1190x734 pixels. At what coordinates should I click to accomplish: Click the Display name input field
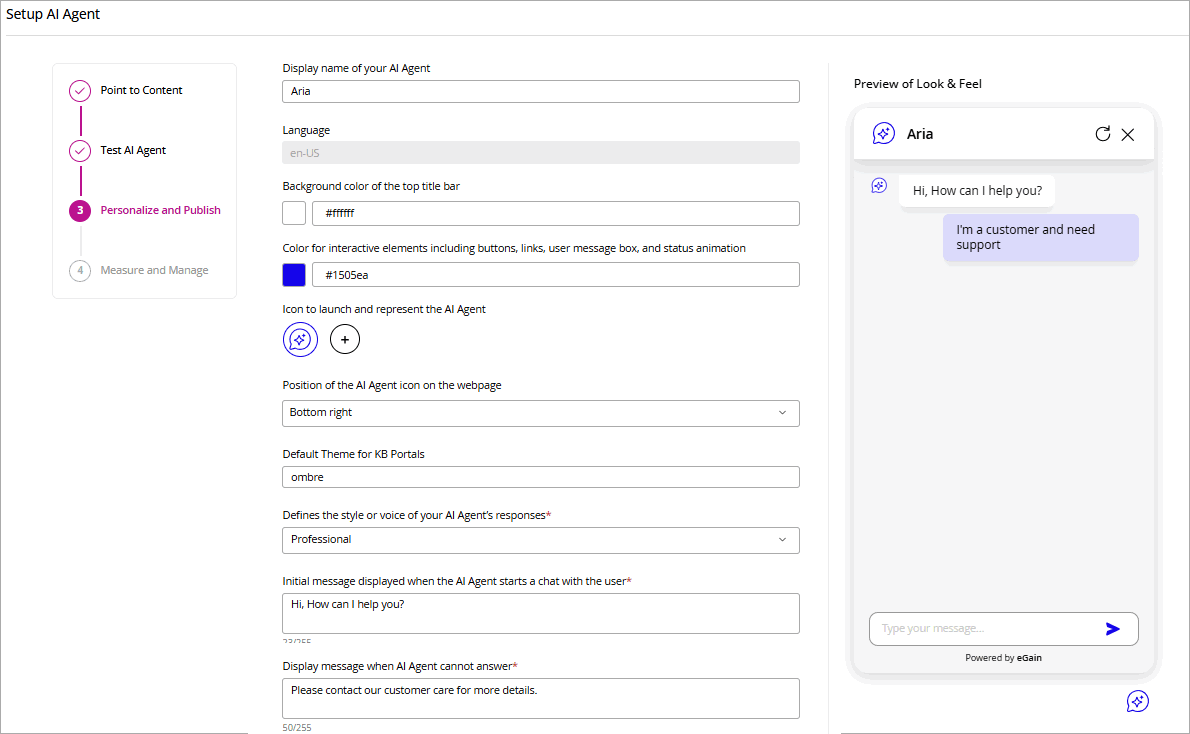click(x=540, y=92)
